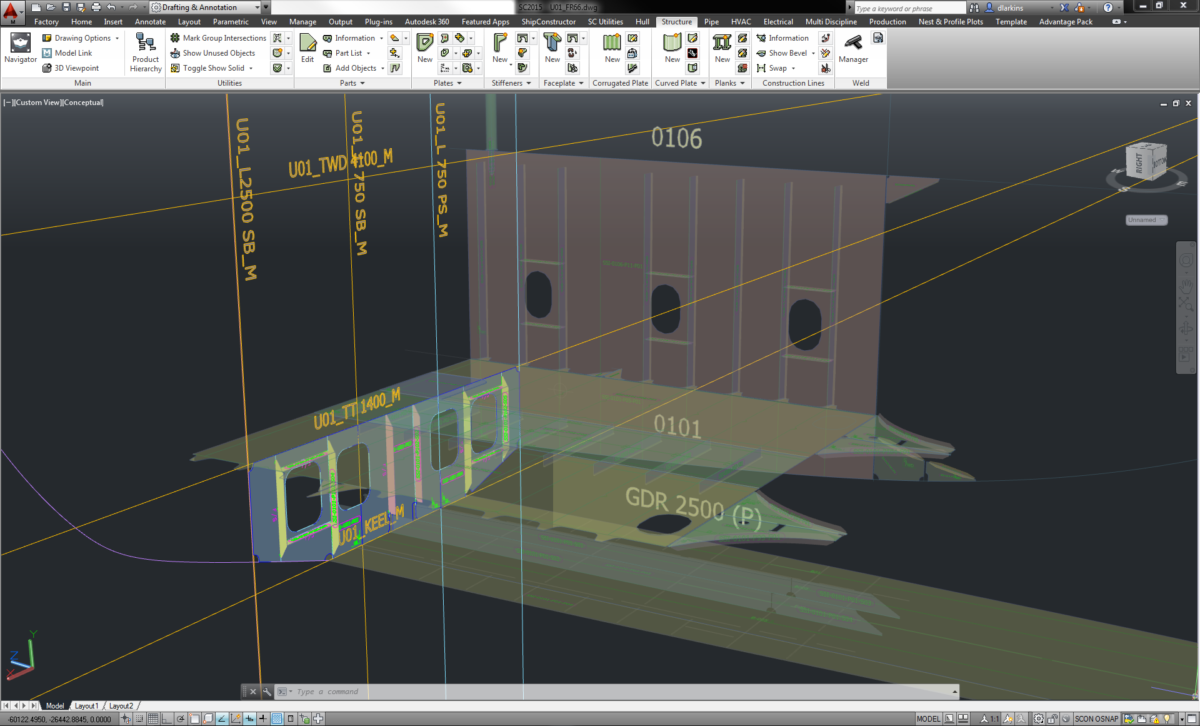Viewport: 1200px width, 726px height.
Task: Open the Weld Manager
Action: 853,48
